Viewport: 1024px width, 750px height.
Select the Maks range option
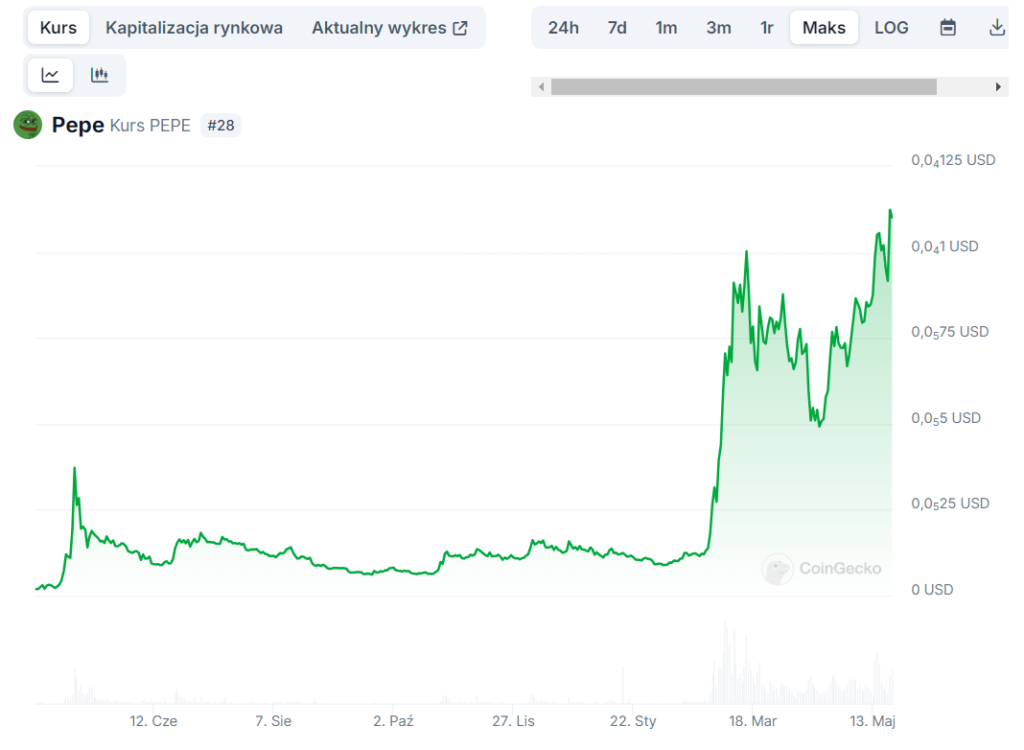pos(824,28)
